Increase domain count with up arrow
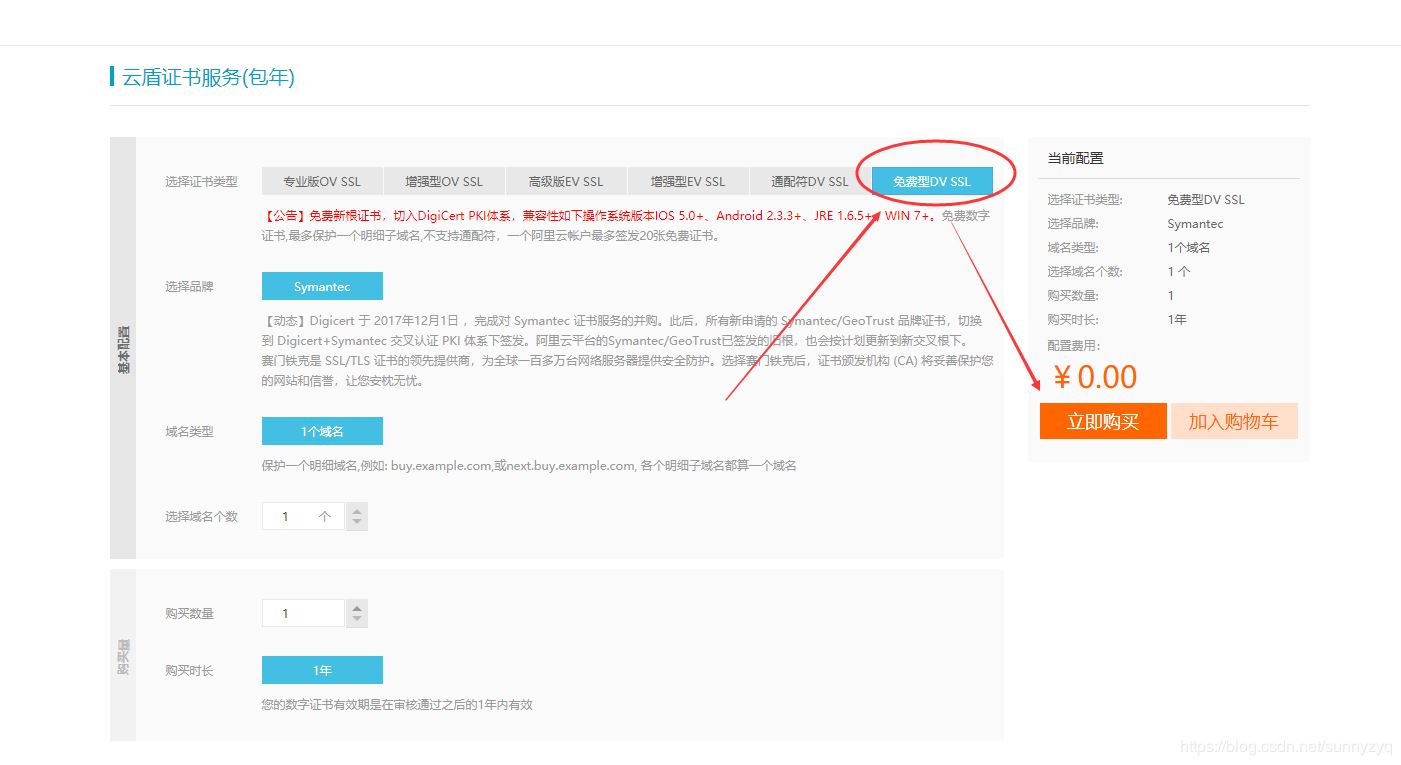Screen dimensions: 1401x765 (357, 510)
